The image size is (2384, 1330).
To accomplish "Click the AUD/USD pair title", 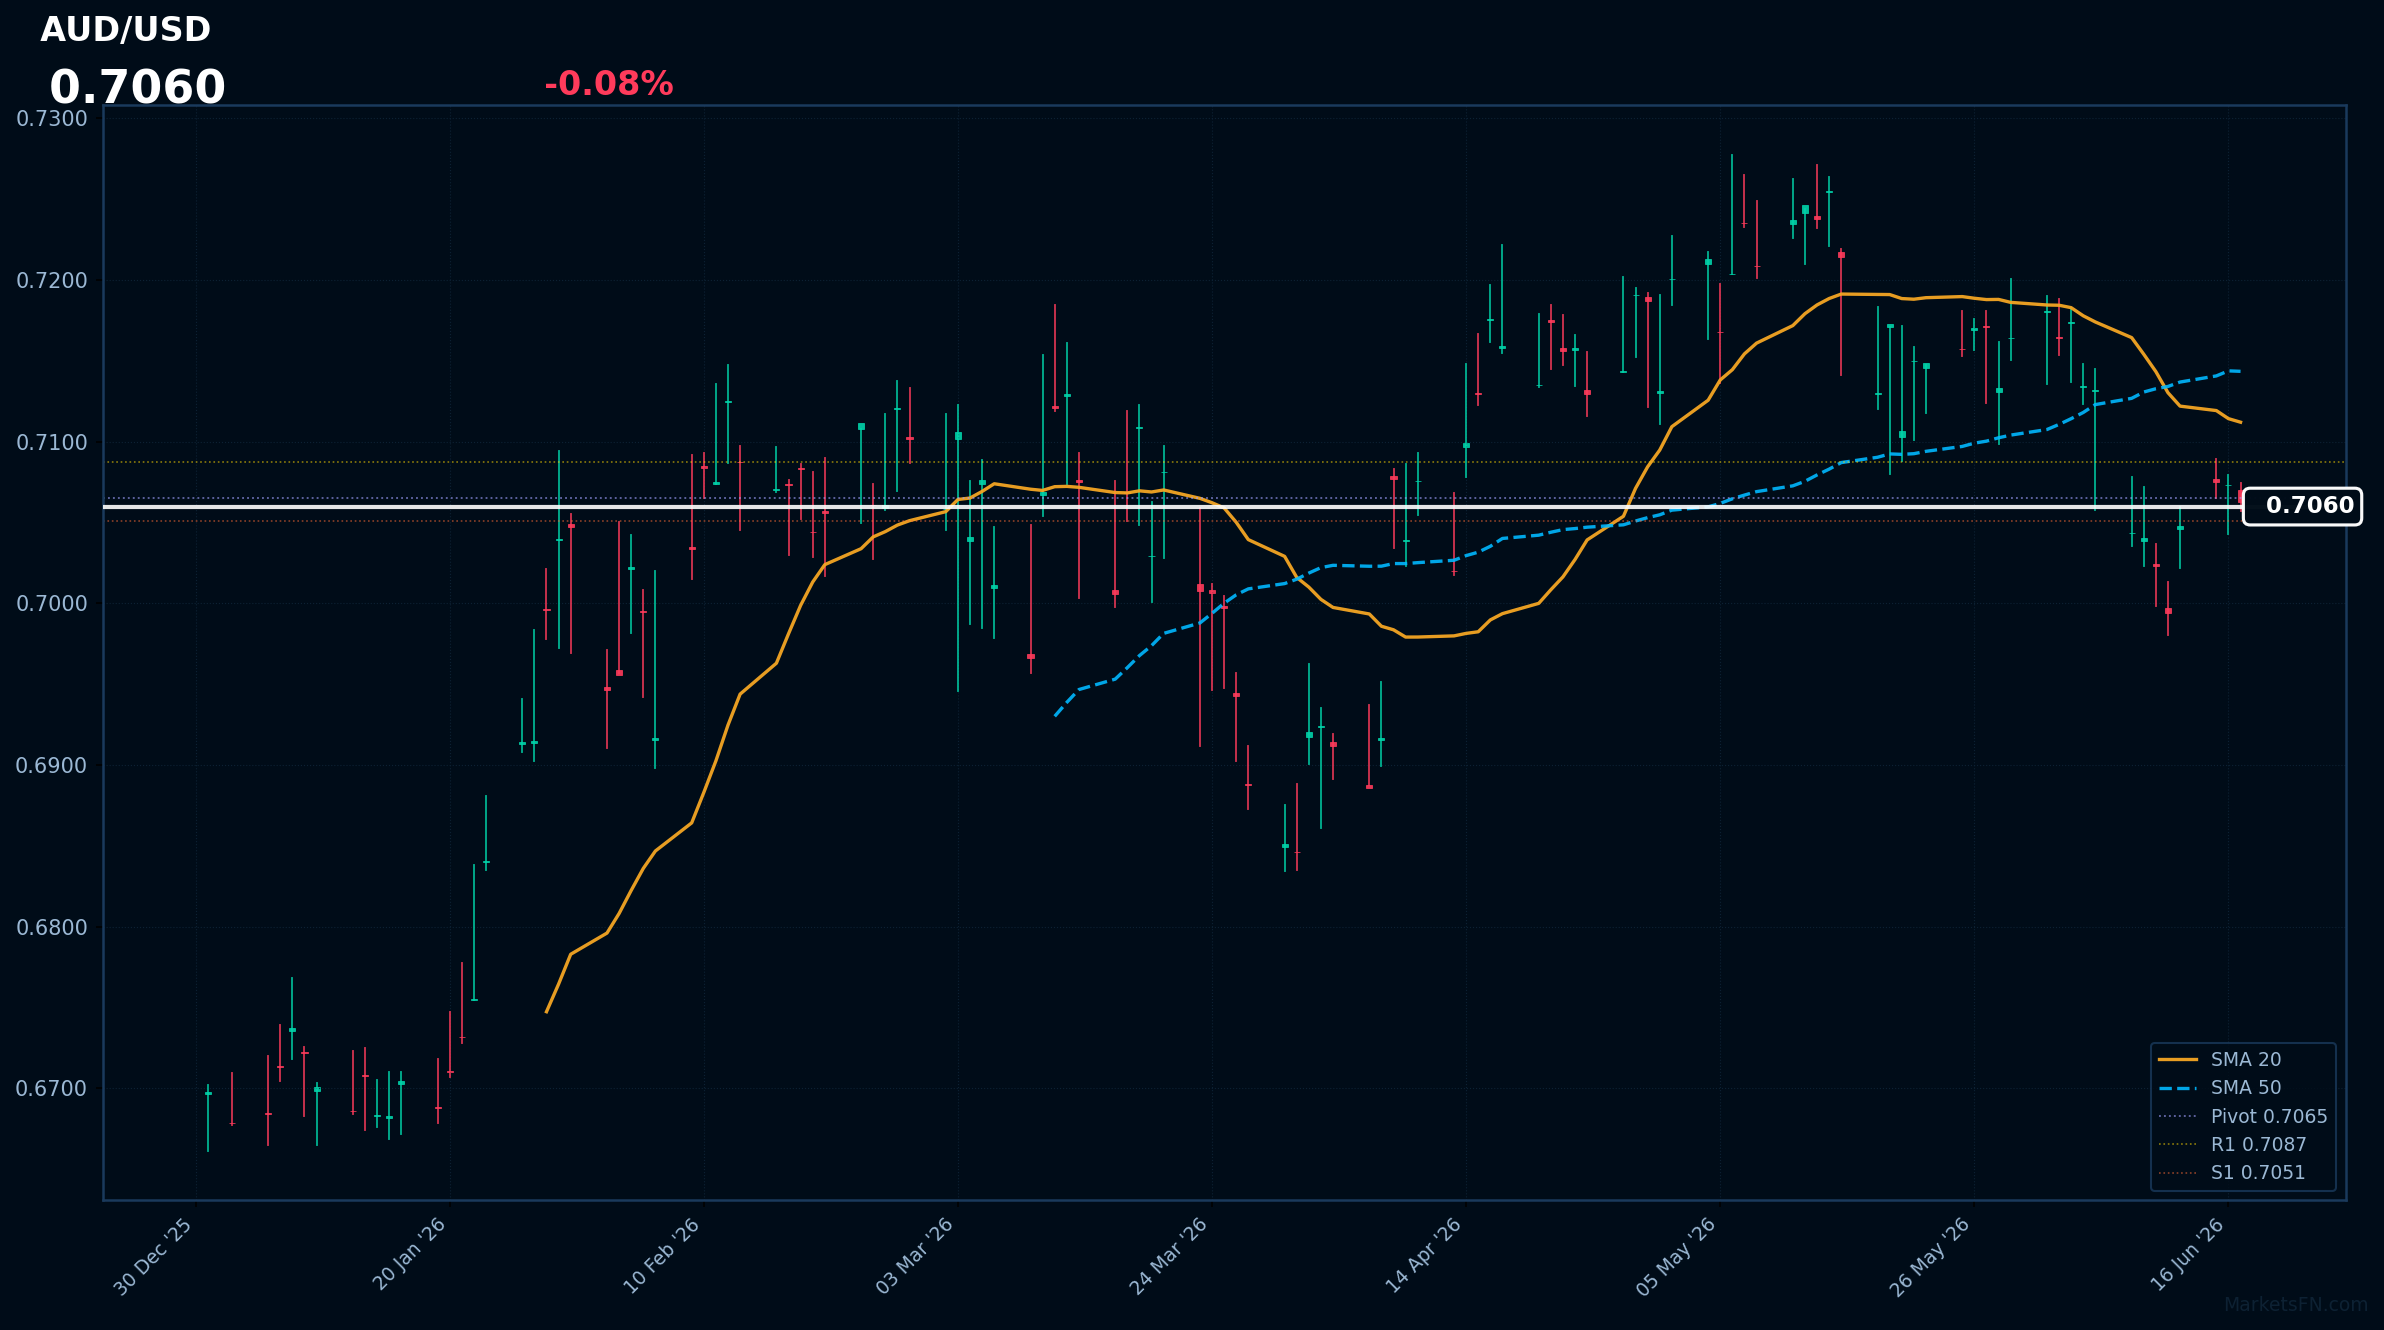I will point(125,30).
